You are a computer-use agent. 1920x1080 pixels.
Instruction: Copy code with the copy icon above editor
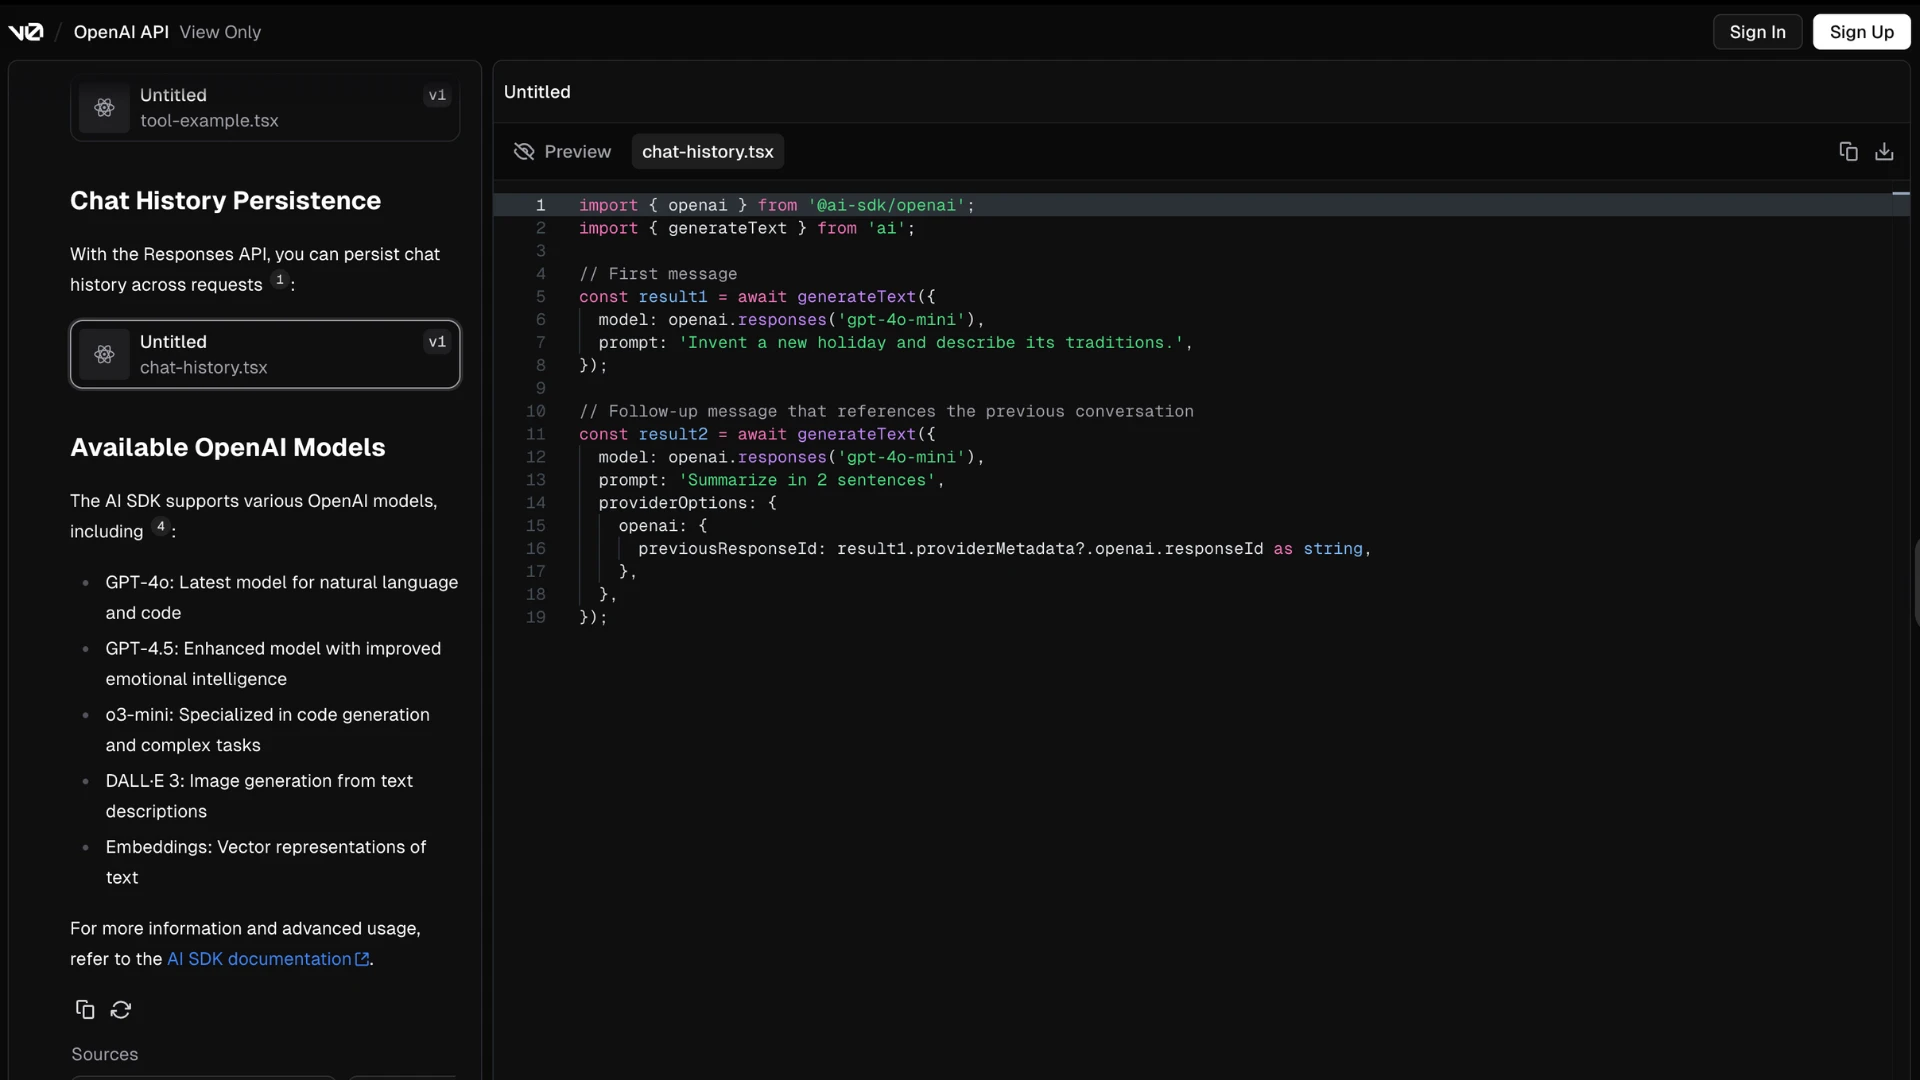(x=1848, y=152)
